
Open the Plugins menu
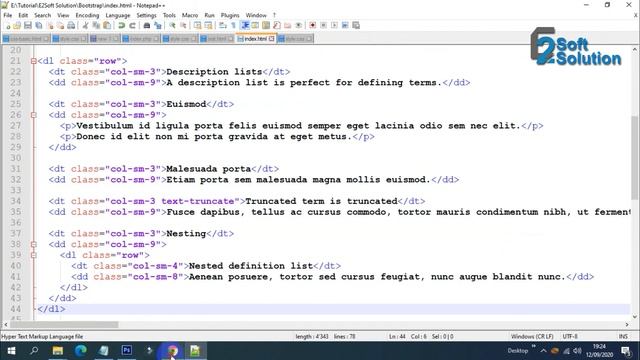click(x=230, y=15)
